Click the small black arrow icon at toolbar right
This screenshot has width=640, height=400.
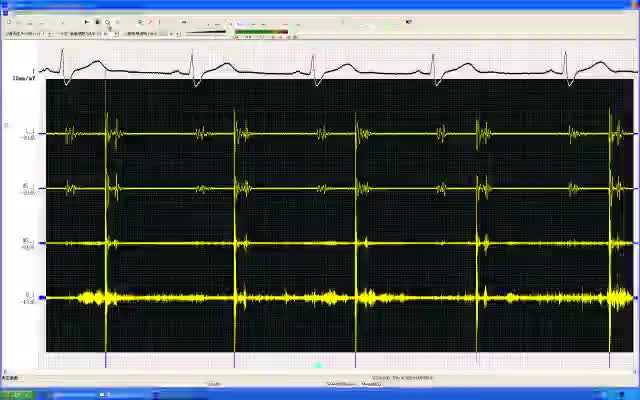point(408,22)
